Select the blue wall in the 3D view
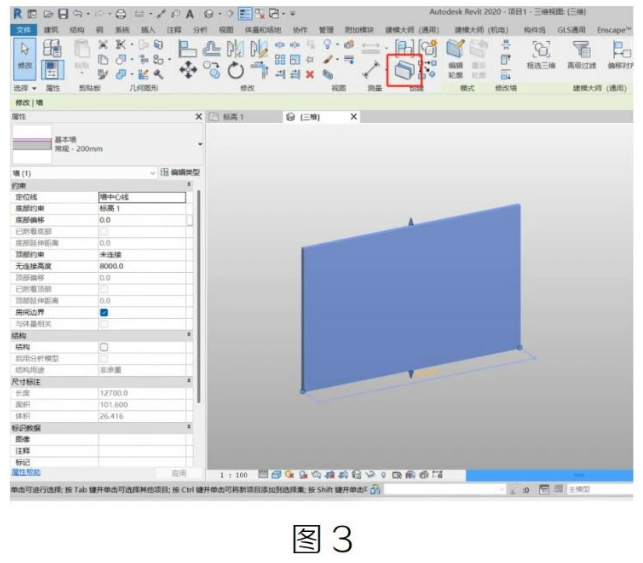The width and height of the screenshot is (643, 563). [412, 299]
